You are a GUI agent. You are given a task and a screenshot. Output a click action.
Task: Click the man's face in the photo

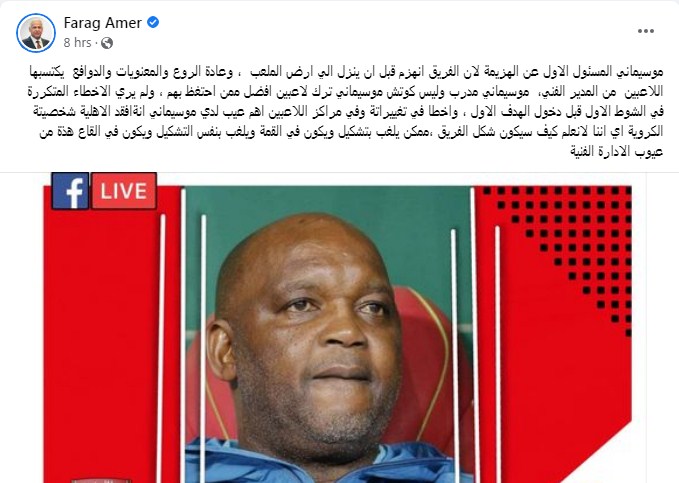coord(310,329)
